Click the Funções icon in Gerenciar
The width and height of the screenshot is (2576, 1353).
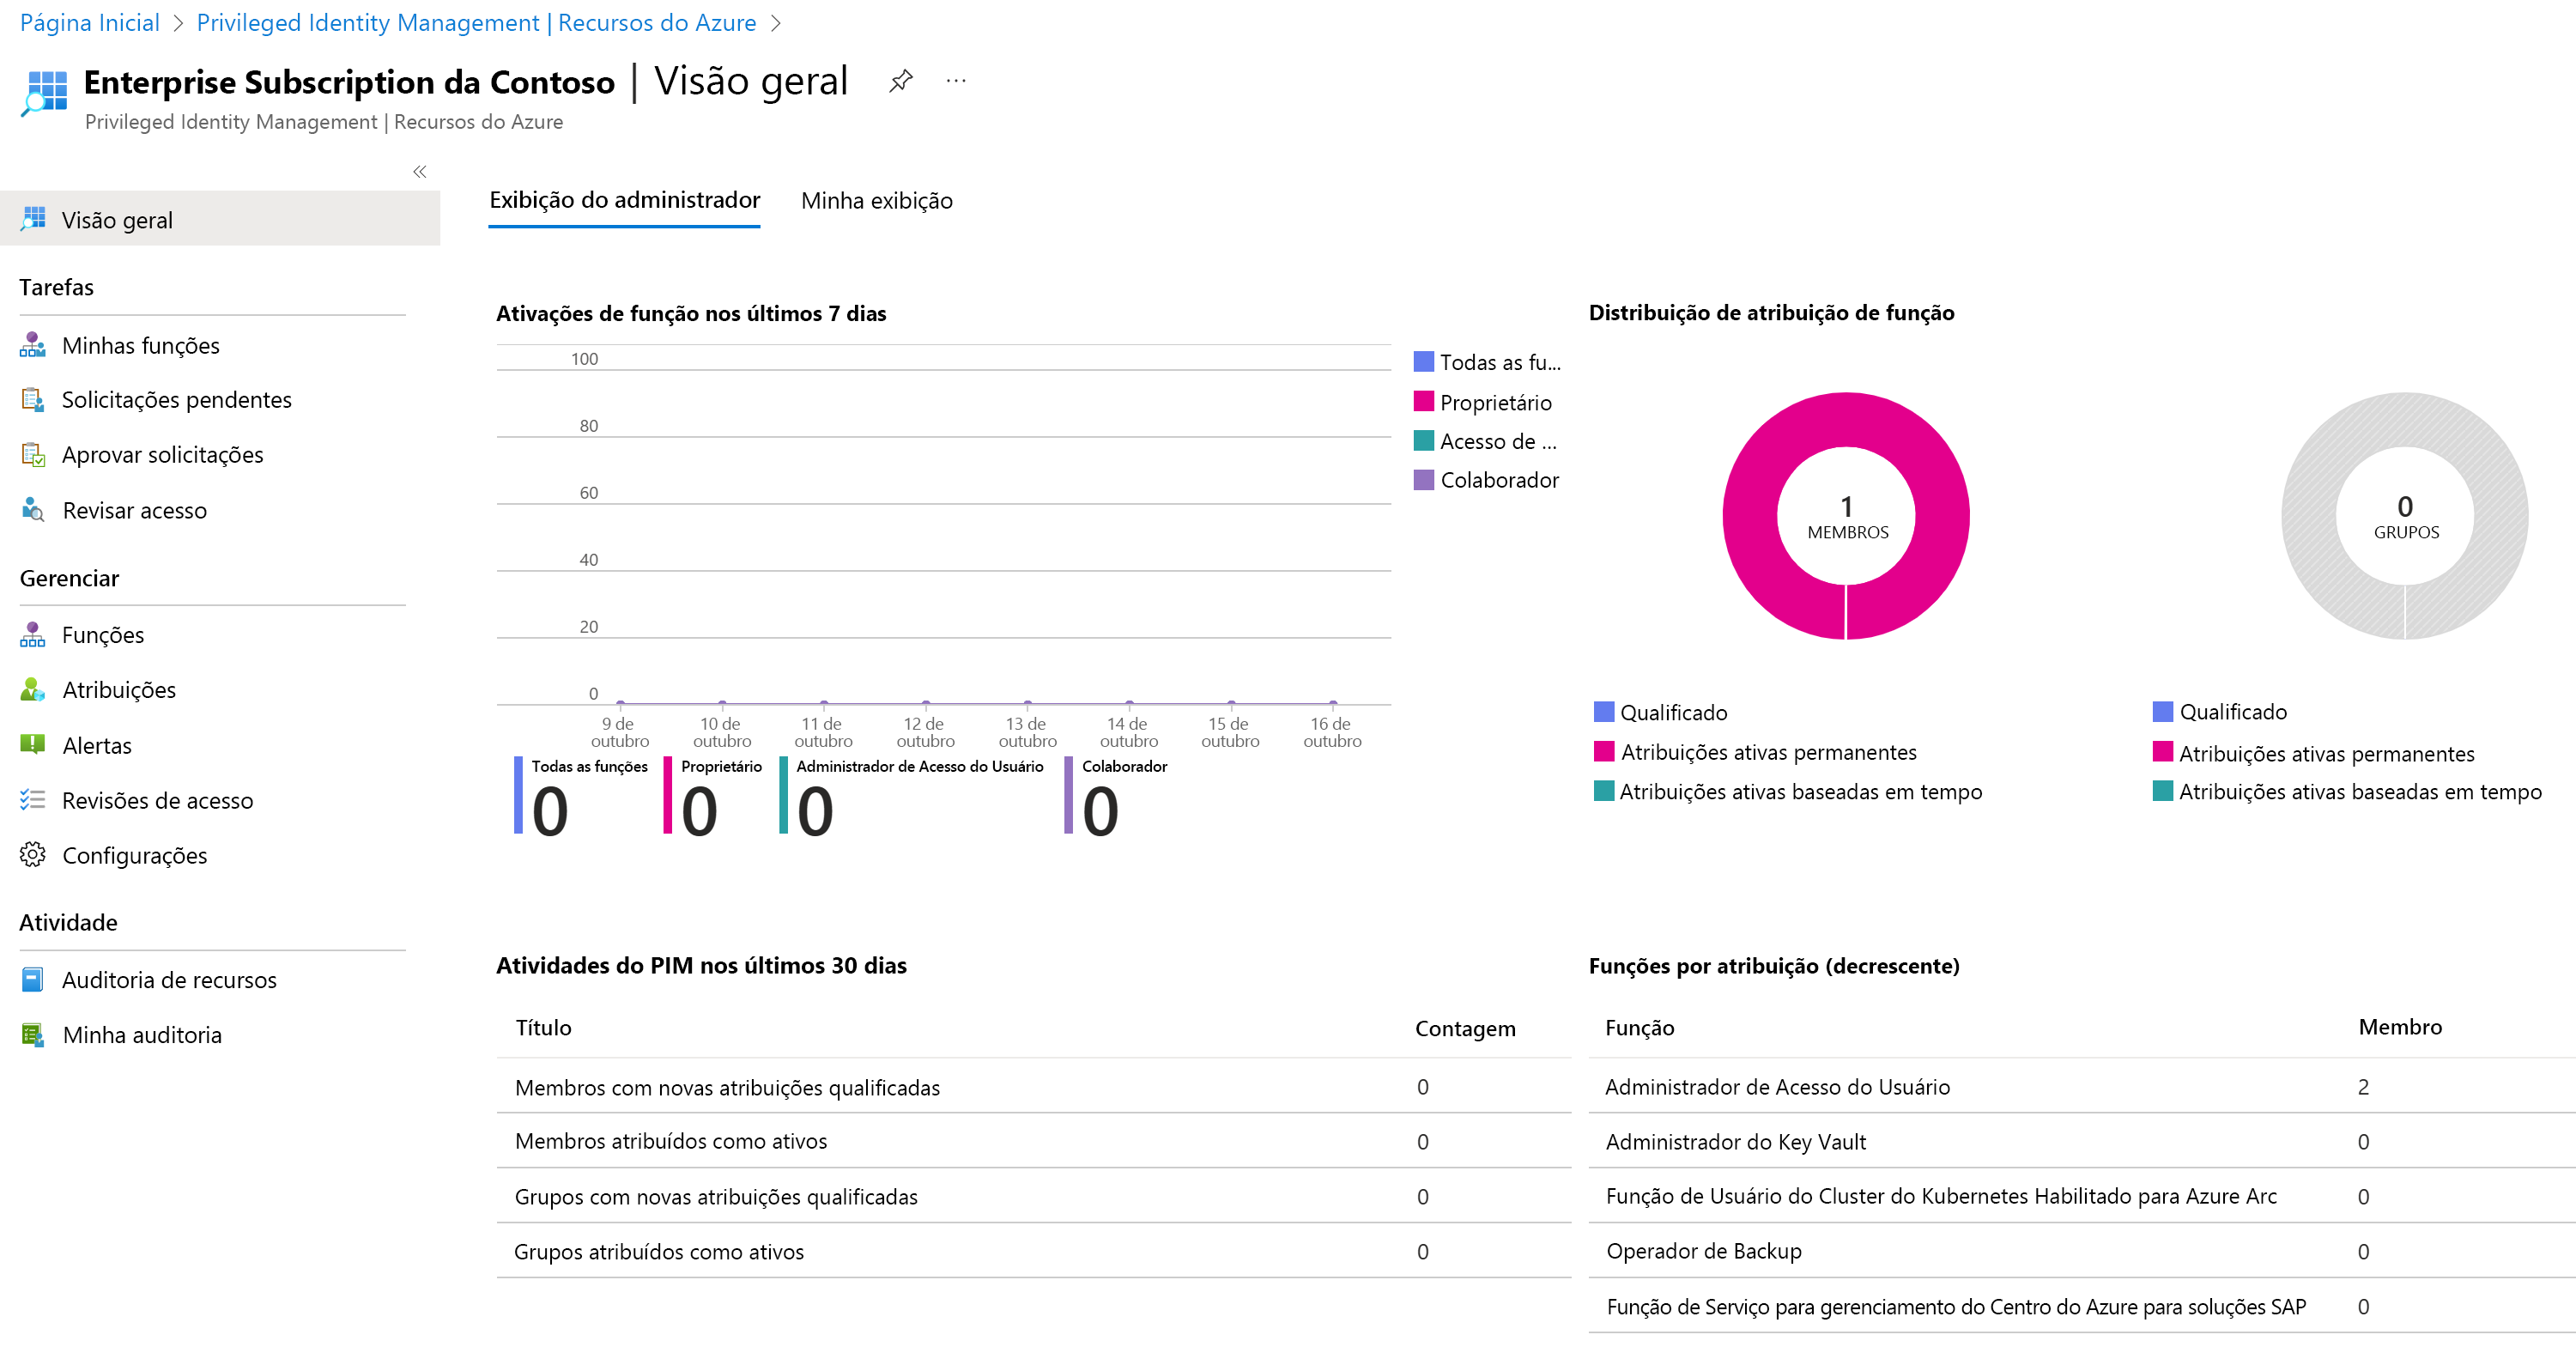(33, 635)
